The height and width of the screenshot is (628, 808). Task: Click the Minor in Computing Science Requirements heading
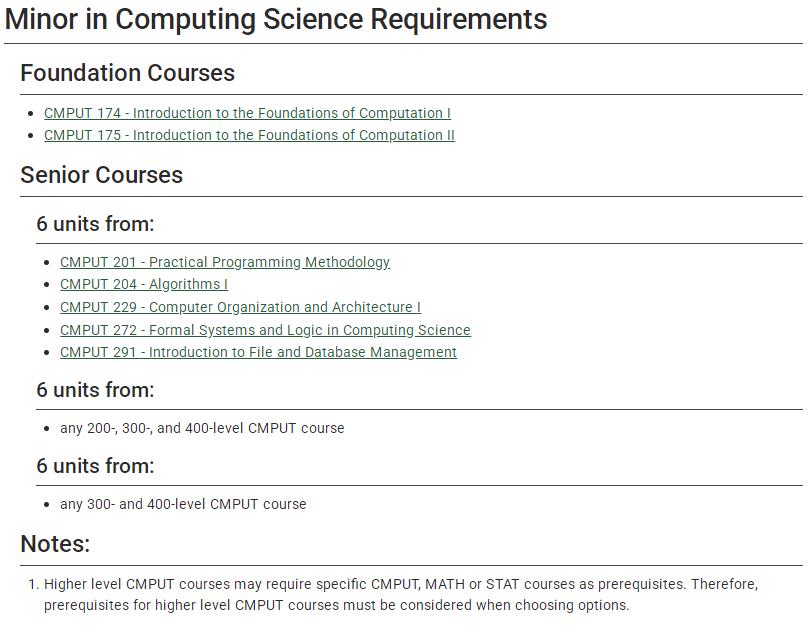pyautogui.click(x=276, y=20)
